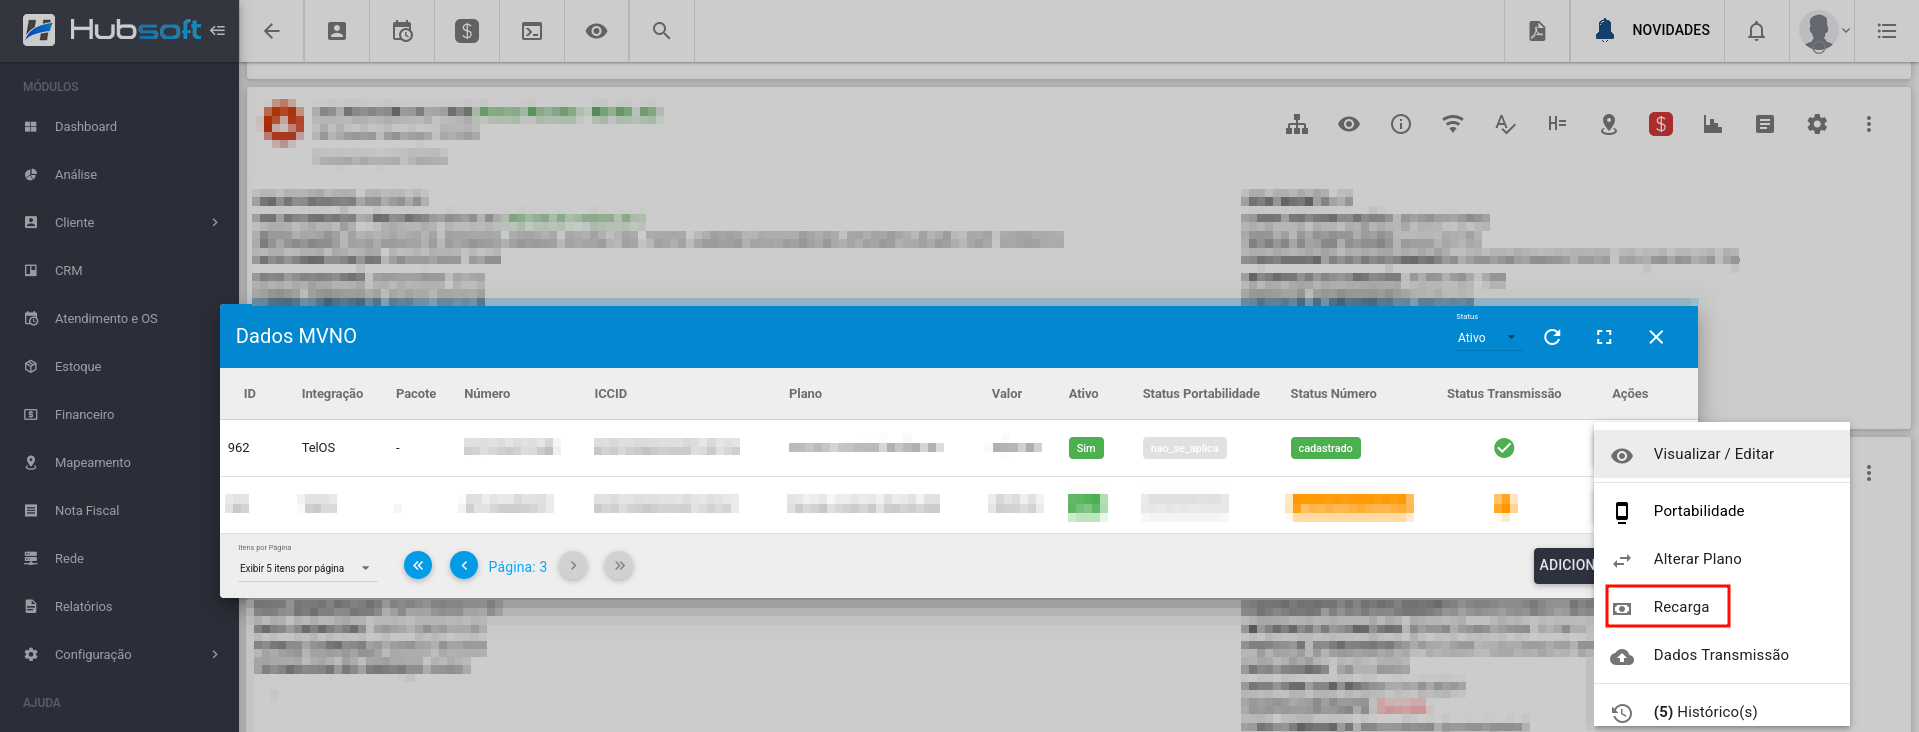Open the items per page dropdown
1919x732 pixels.
(x=305, y=568)
